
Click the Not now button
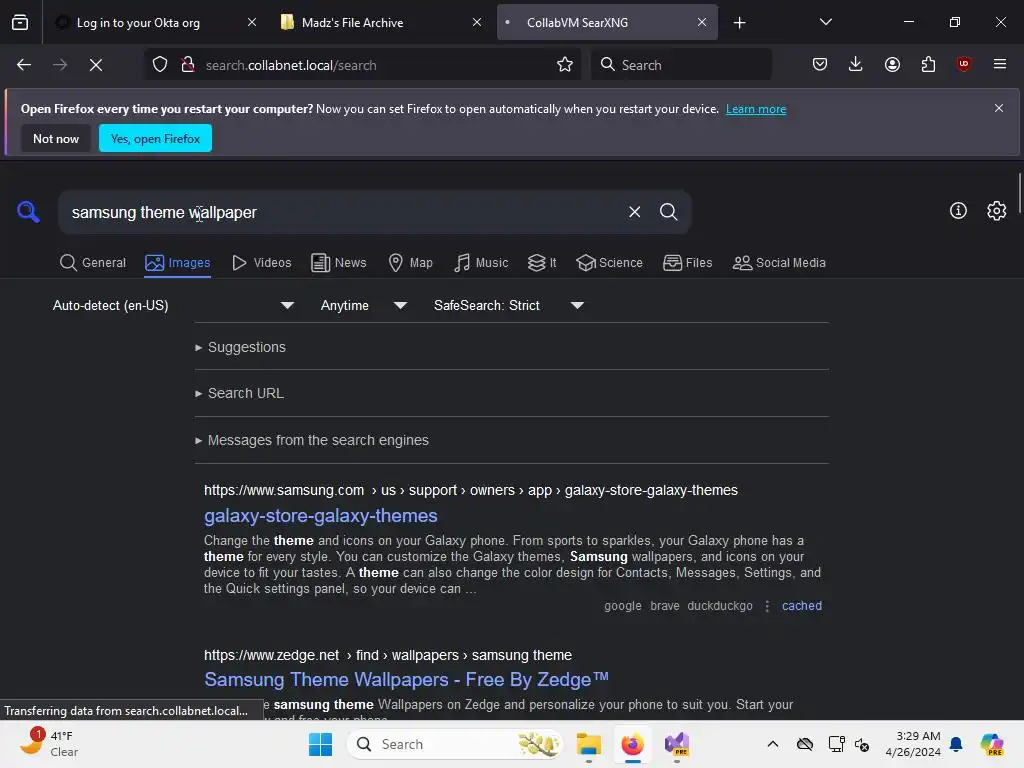[x=56, y=138]
